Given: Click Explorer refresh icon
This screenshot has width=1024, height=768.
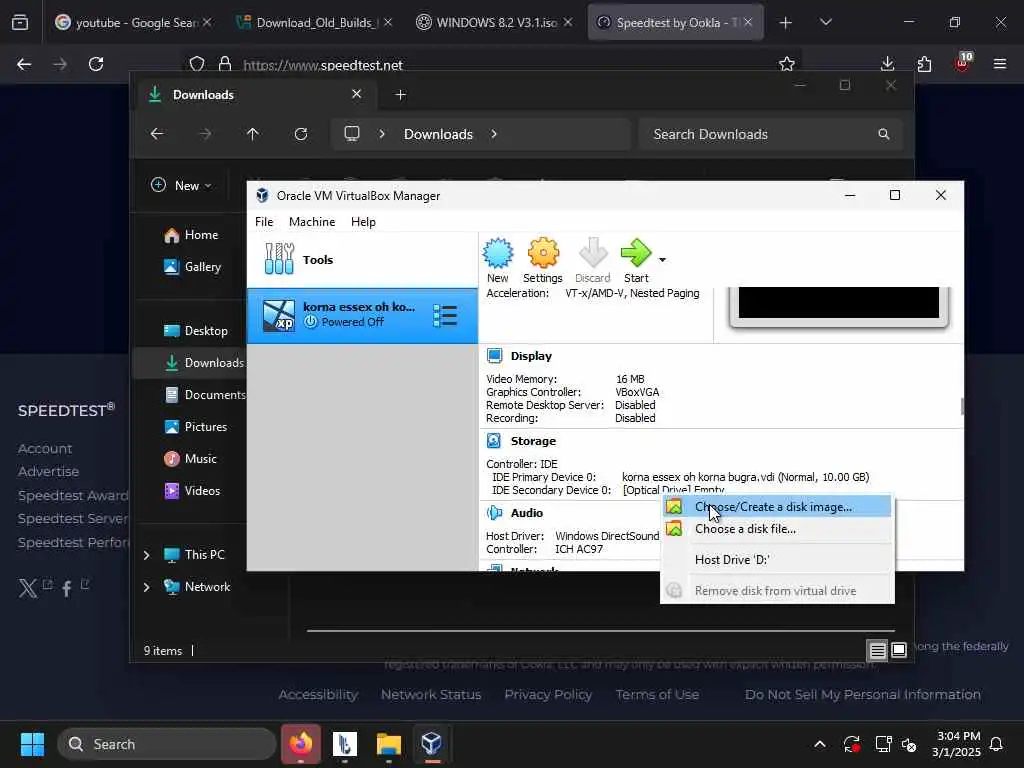Looking at the screenshot, I should tap(300, 134).
